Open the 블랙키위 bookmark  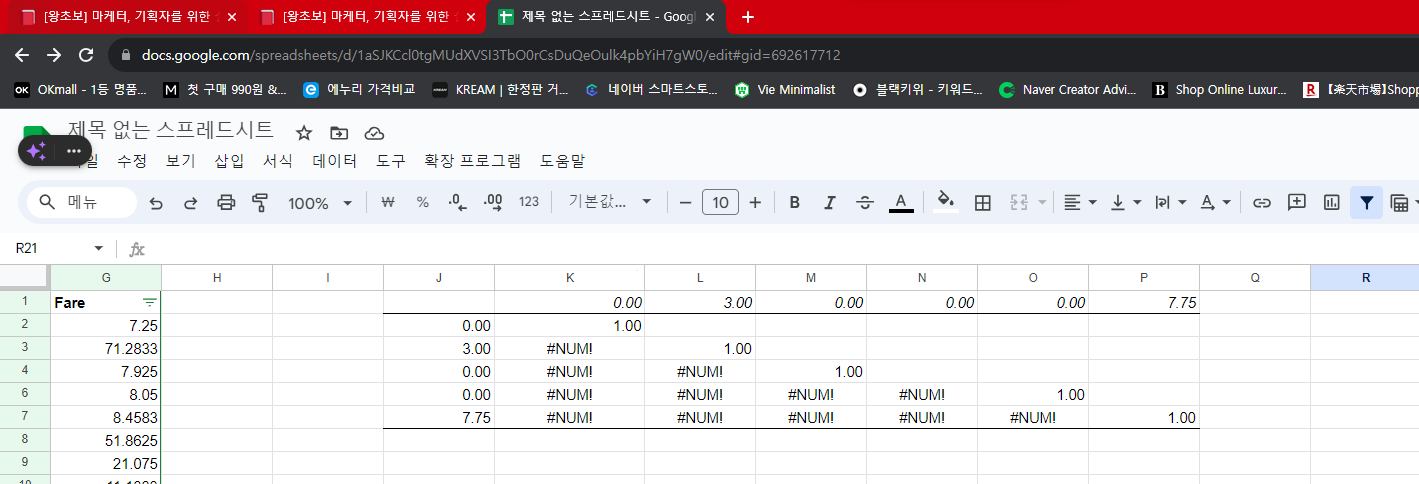point(918,90)
